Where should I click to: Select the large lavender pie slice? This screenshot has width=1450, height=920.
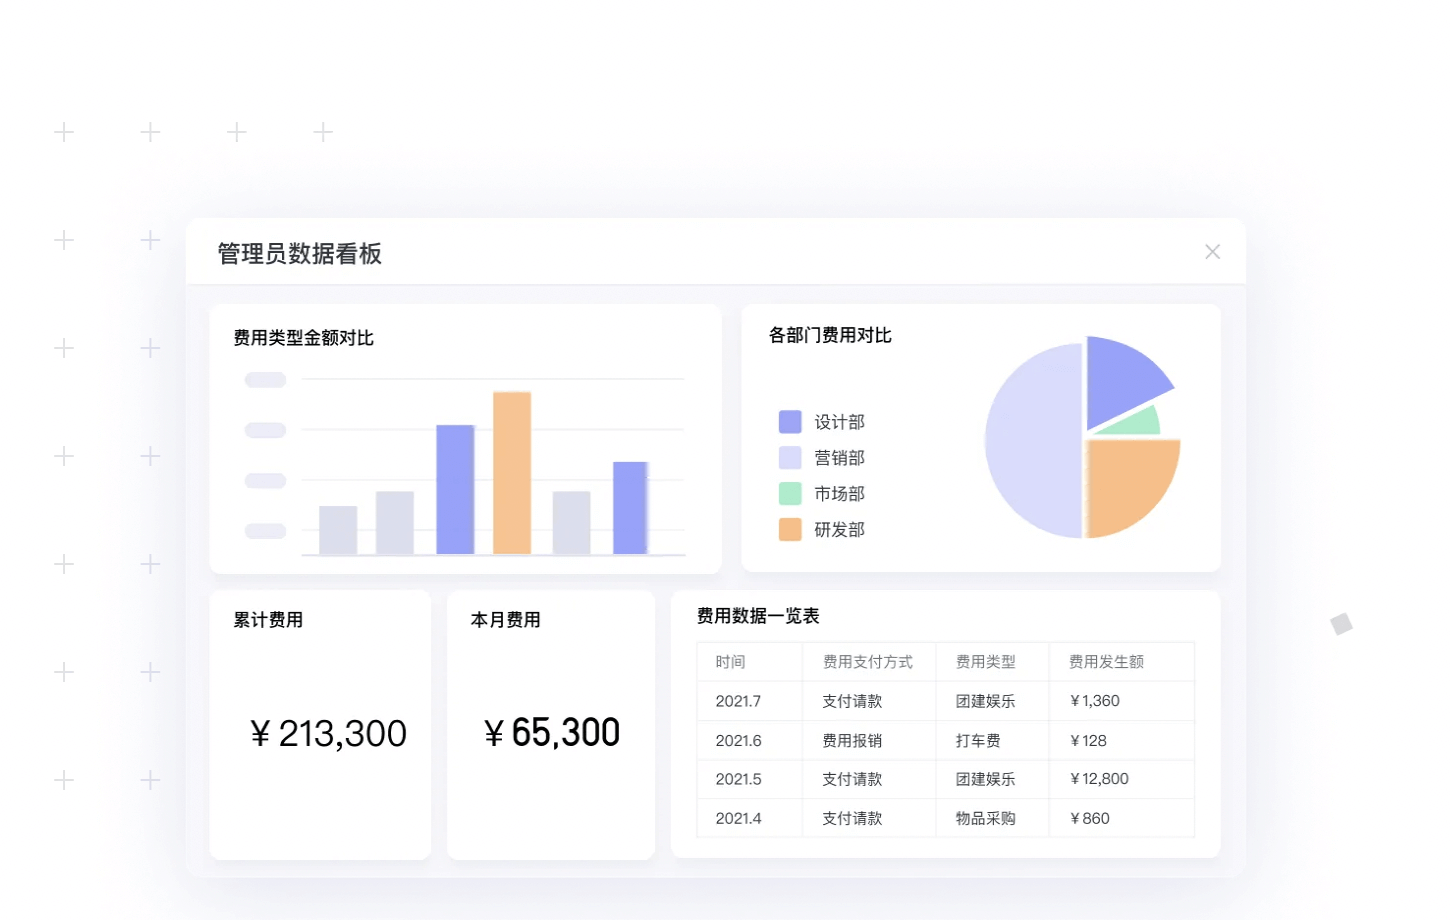click(1030, 440)
